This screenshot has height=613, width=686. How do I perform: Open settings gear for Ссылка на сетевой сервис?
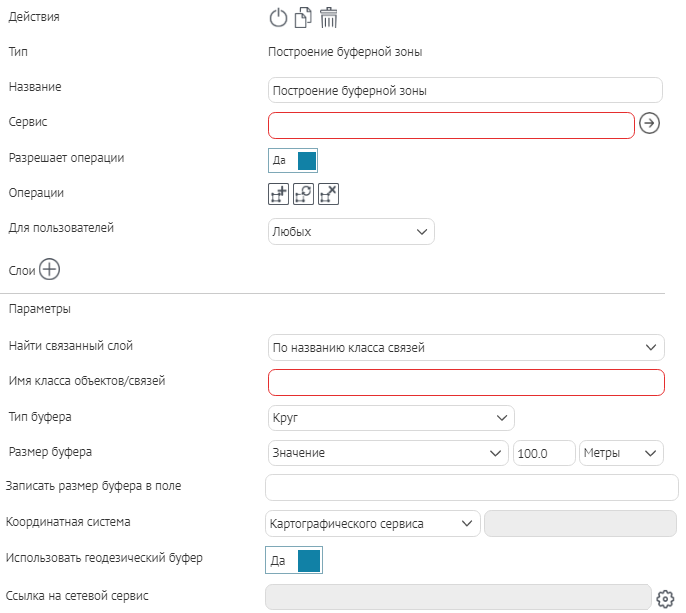coord(665,598)
